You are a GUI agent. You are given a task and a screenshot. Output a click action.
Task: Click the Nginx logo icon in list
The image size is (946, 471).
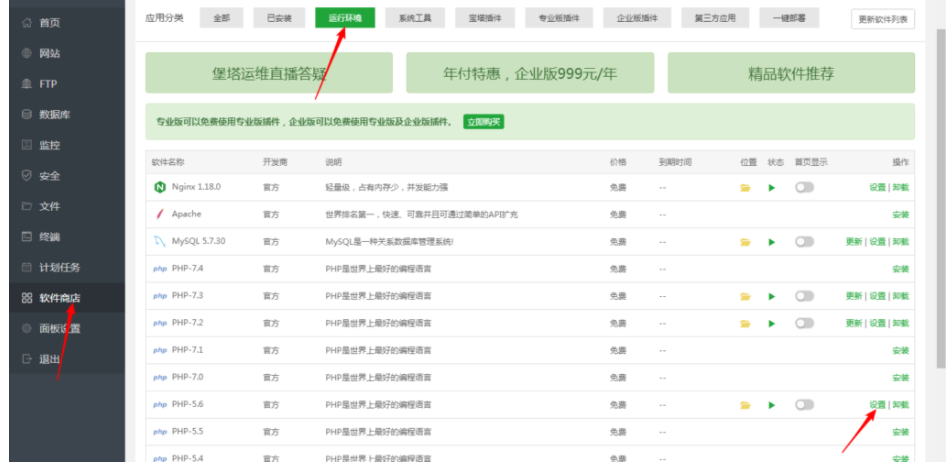click(159, 187)
